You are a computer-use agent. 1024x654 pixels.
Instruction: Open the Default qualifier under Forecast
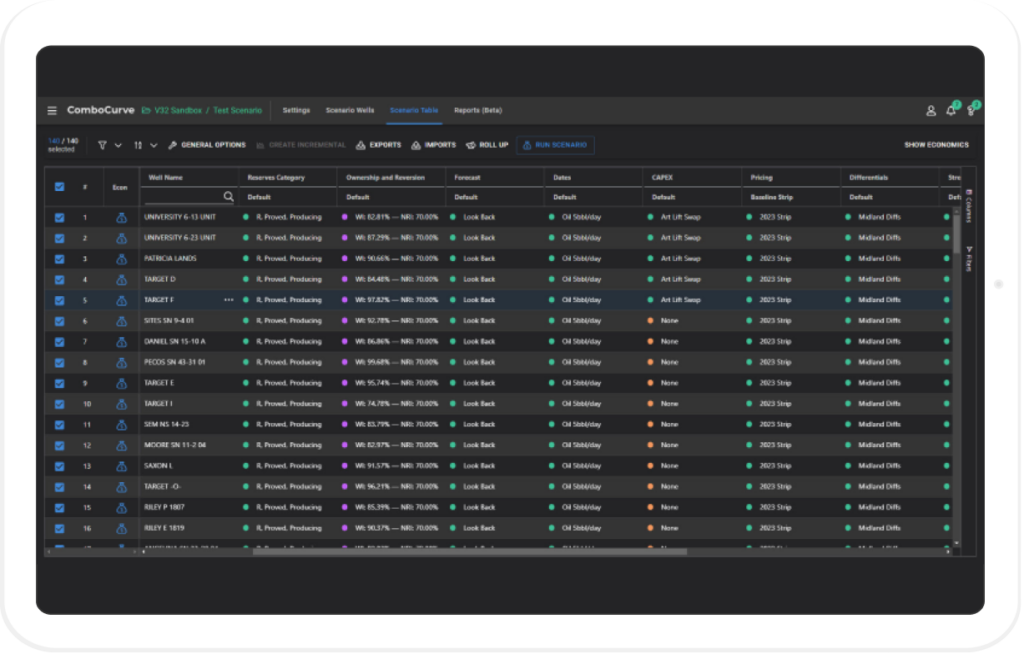[466, 197]
